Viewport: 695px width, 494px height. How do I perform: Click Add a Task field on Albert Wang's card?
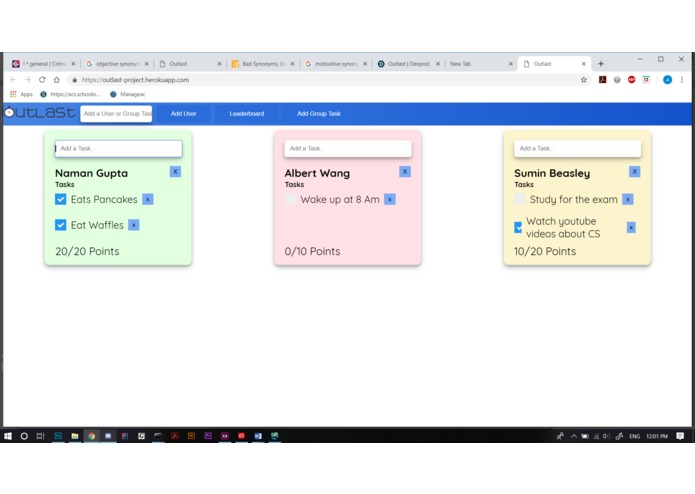click(348, 148)
